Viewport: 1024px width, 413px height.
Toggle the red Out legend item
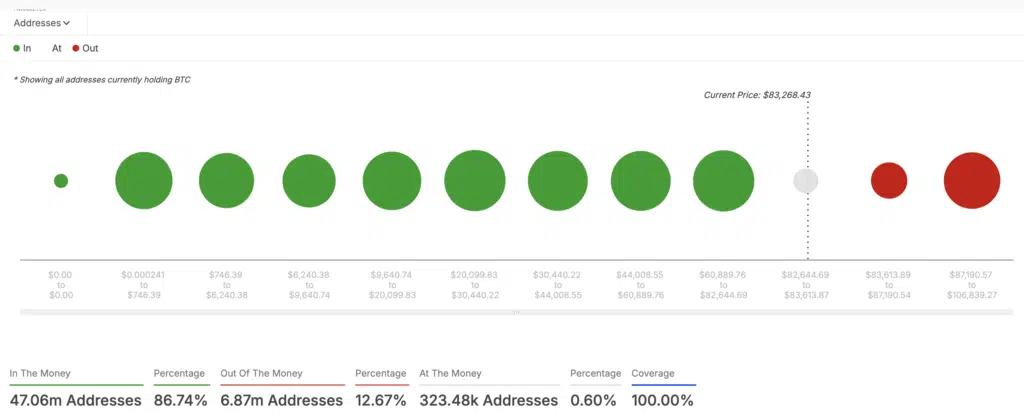(x=84, y=48)
